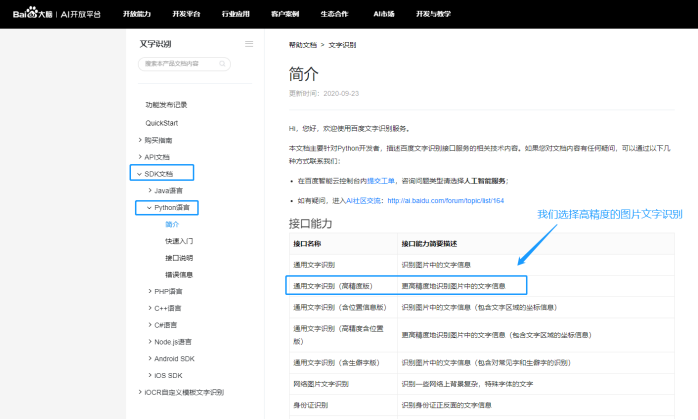Click the 提交工单 link
Screen dimensions: 698x420
381,181
